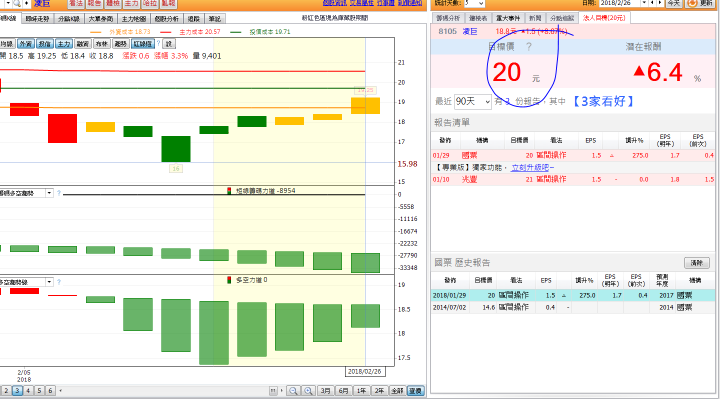Toggle the 主力 cost line overlay on chart
720x399 pixels.
(x=63, y=44)
